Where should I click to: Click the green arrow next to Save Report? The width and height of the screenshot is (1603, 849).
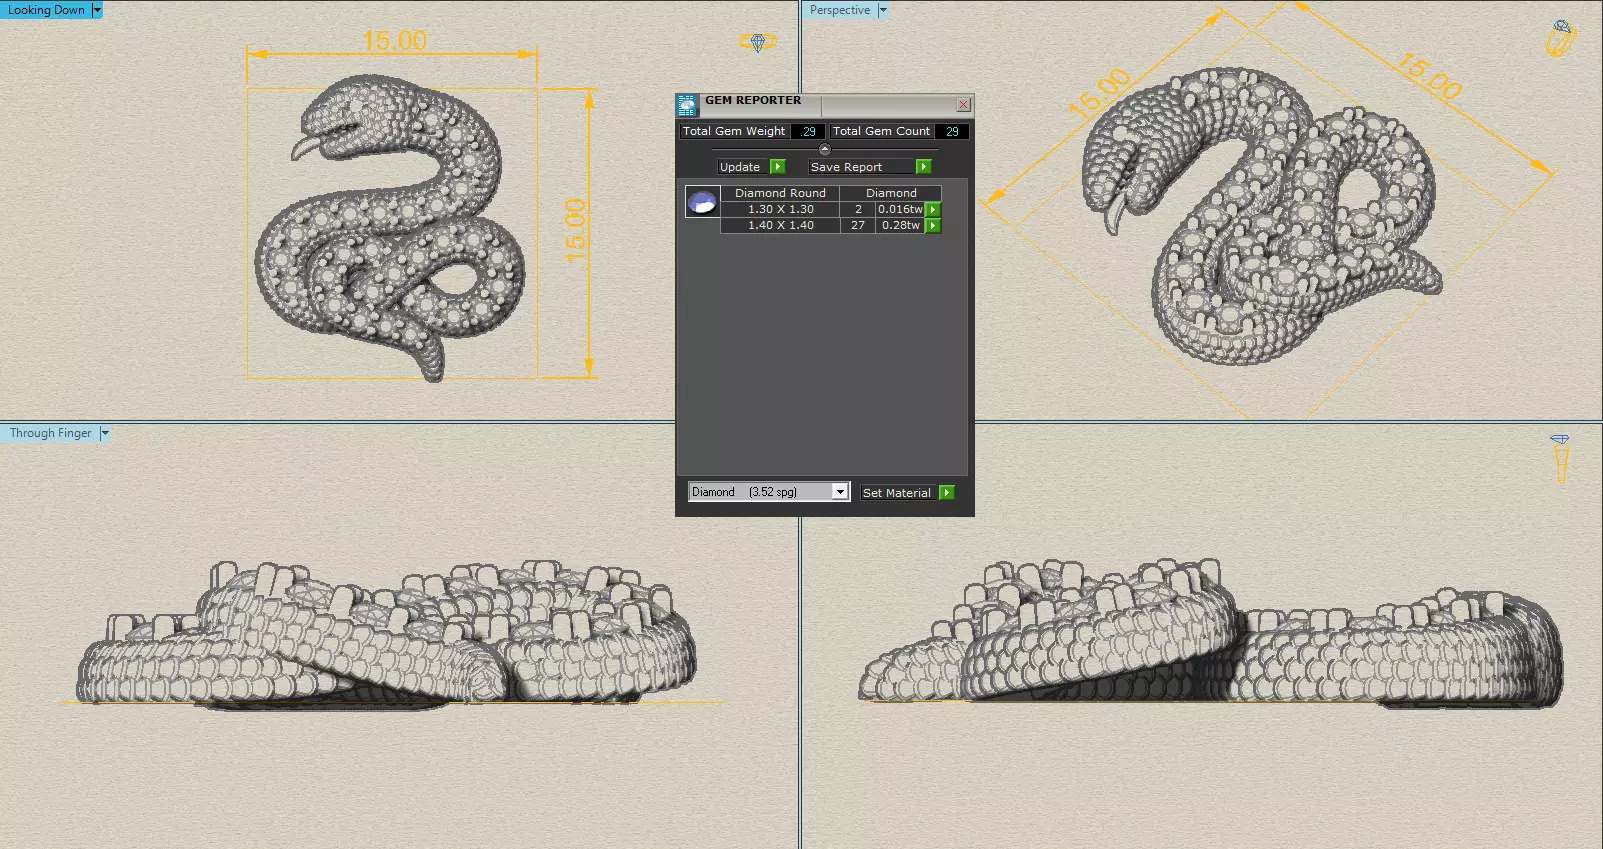pos(924,167)
